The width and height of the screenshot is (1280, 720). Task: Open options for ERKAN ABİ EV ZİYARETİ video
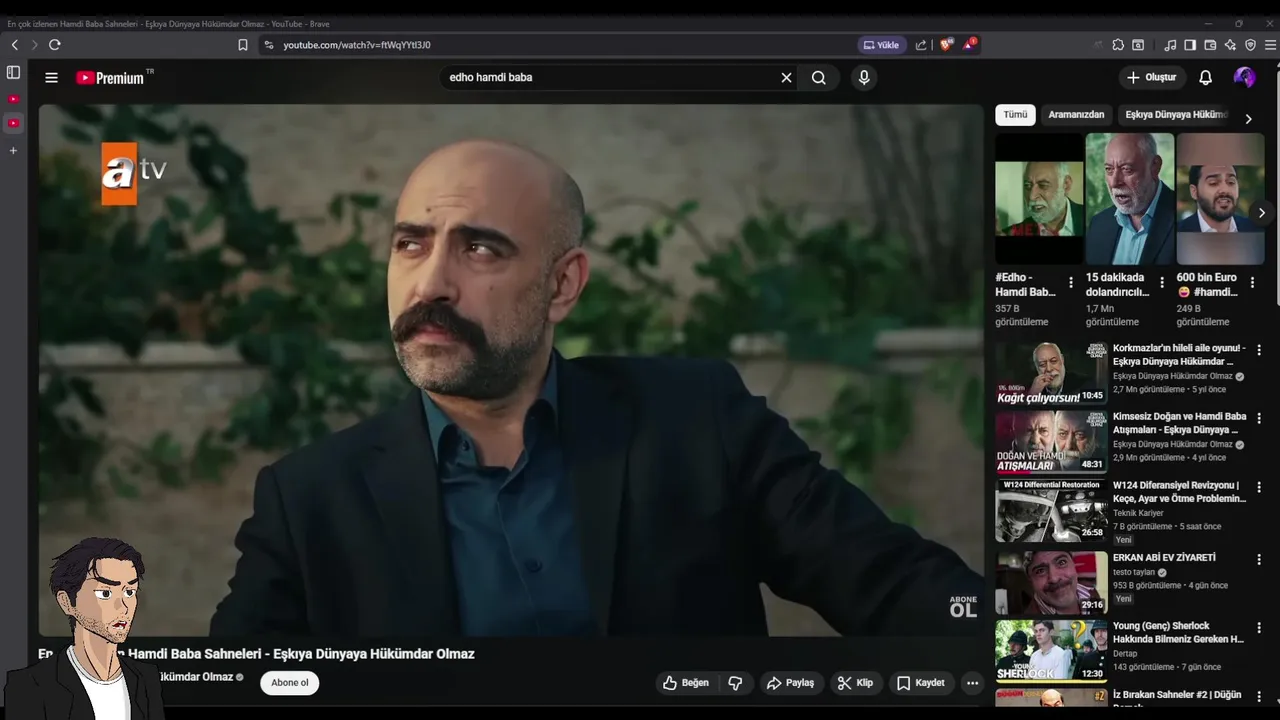tap(1259, 560)
